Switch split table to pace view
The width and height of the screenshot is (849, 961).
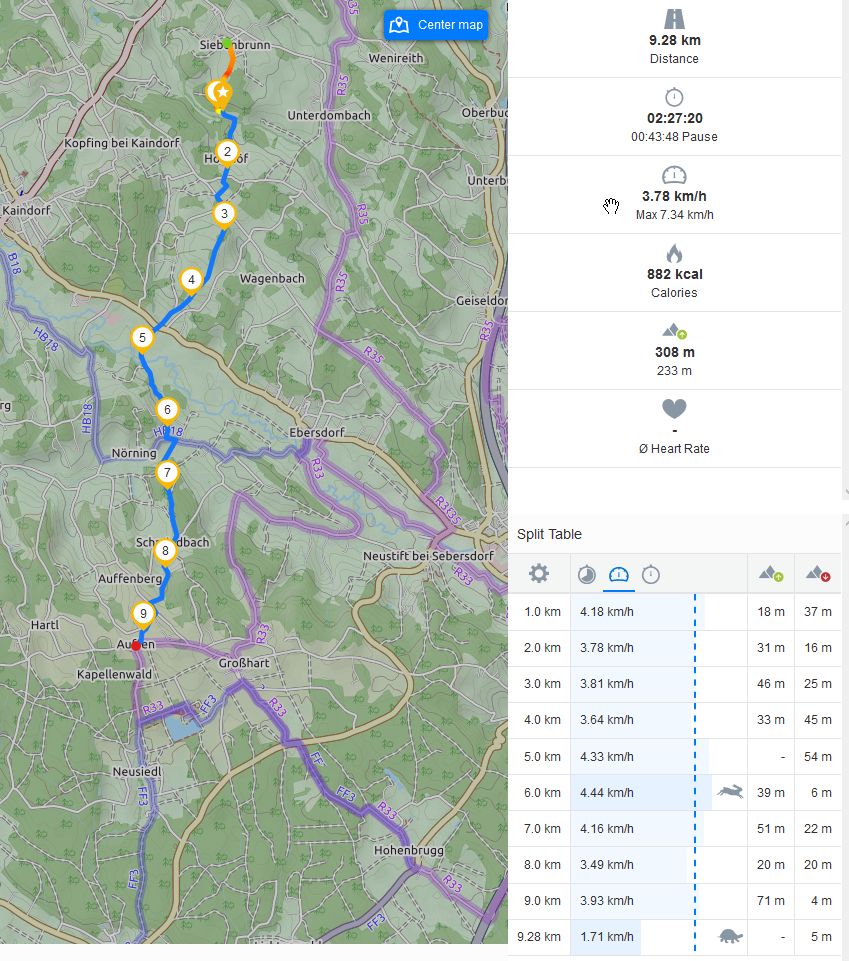587,573
